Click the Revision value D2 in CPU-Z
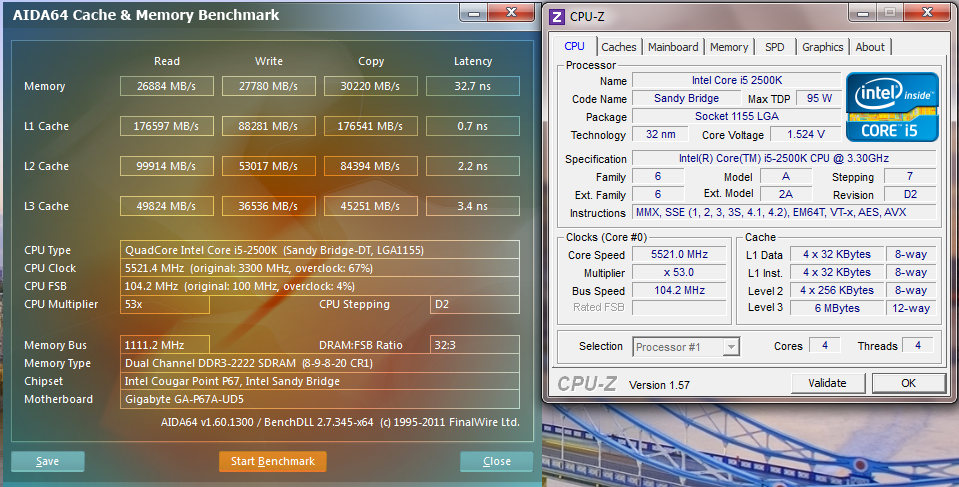The image size is (959, 487). click(x=910, y=195)
